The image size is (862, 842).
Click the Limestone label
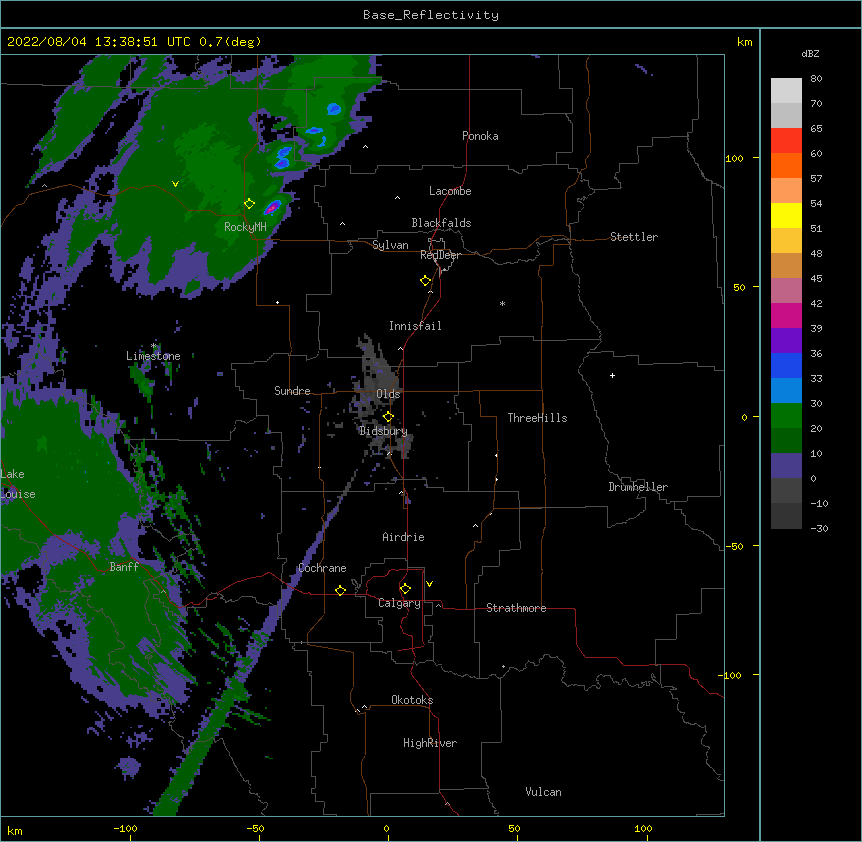click(x=153, y=356)
